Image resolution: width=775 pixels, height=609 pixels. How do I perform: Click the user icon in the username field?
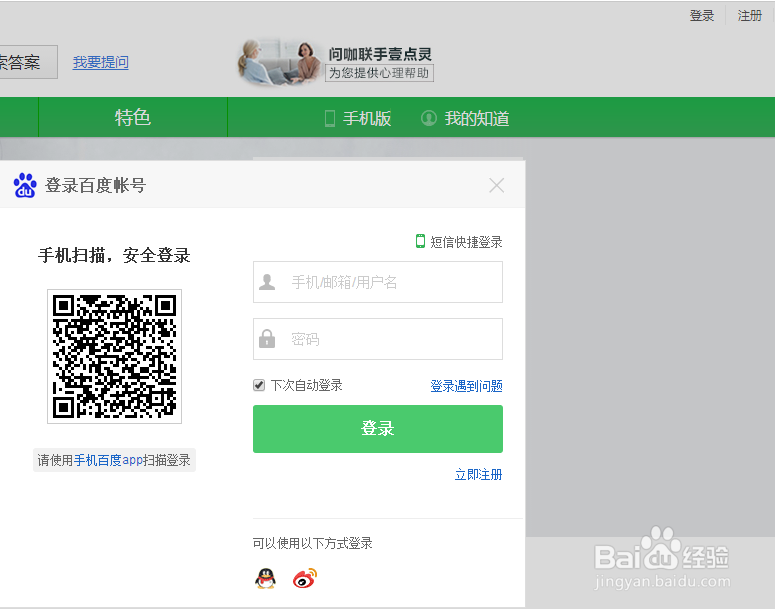[267, 282]
